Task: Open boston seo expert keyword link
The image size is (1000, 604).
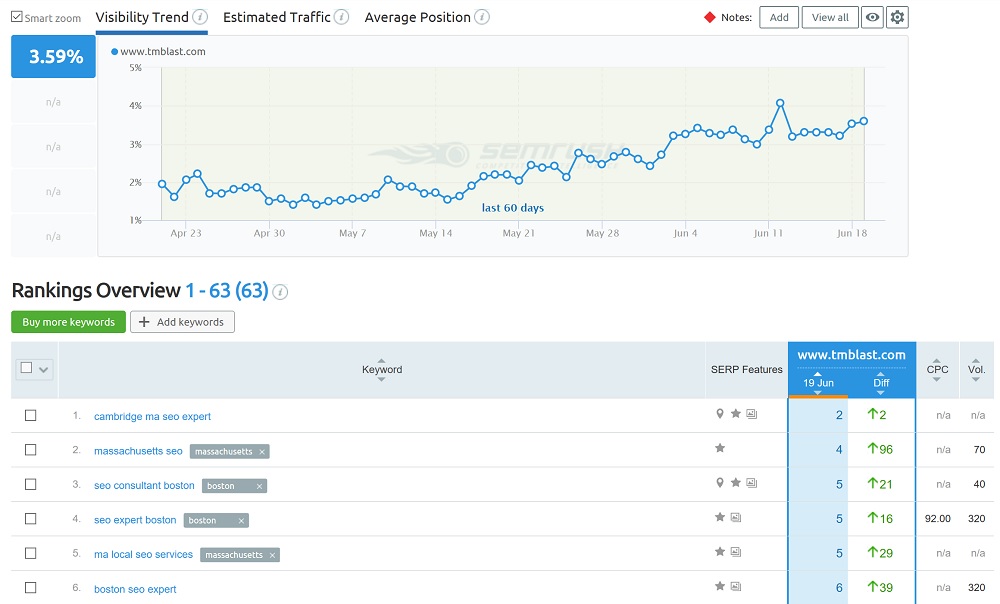Action: pyautogui.click(x=135, y=589)
